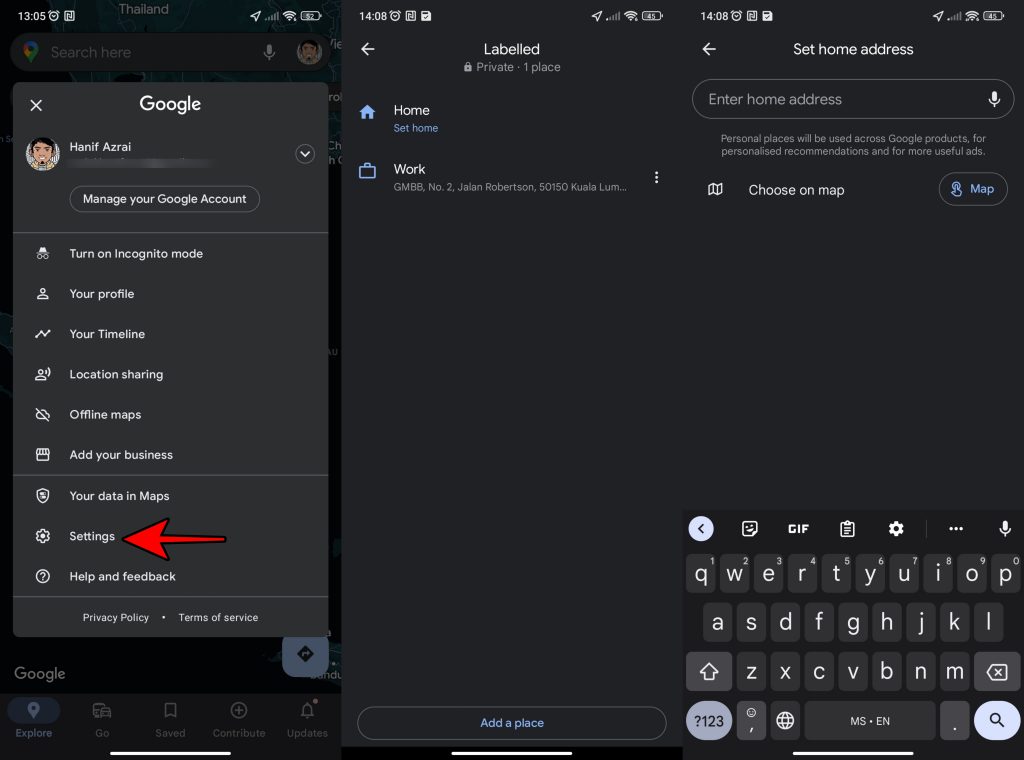This screenshot has width=1024, height=760.
Task: Open the Updates tab
Action: [307, 720]
